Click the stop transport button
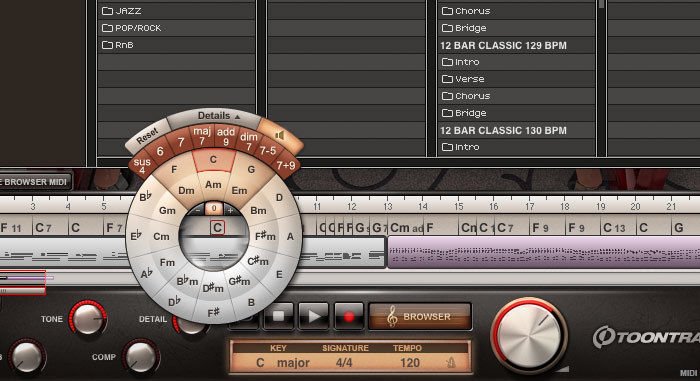This screenshot has height=381, width=700. click(279, 316)
